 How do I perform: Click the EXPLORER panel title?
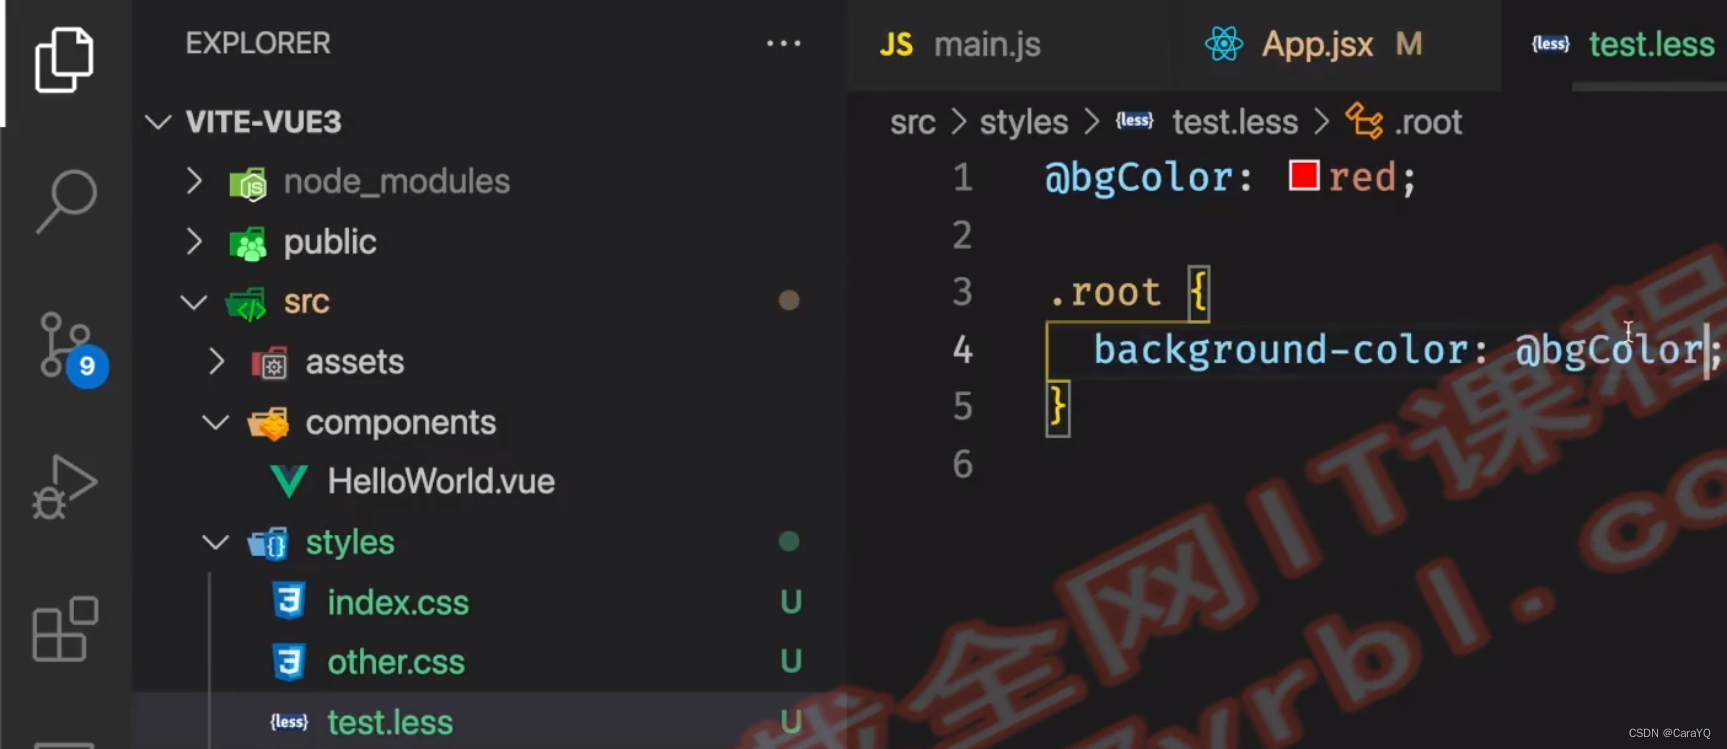pyautogui.click(x=258, y=43)
